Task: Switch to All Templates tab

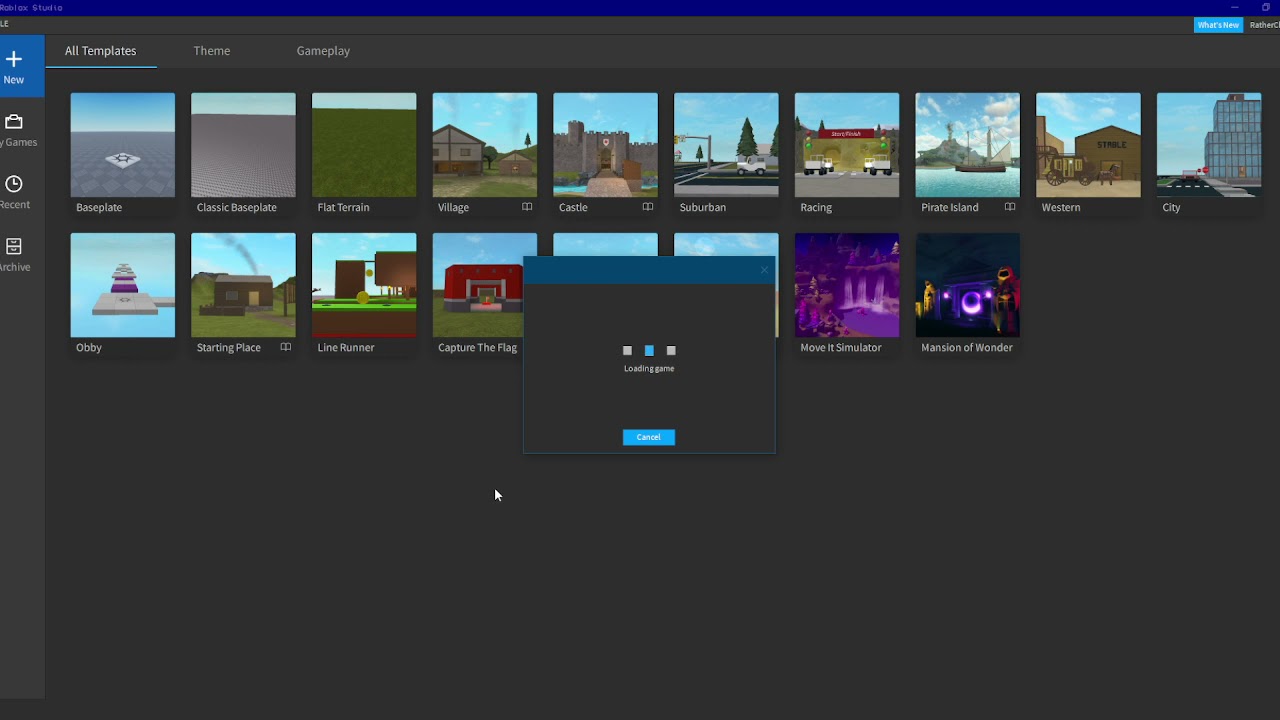Action: (101, 51)
